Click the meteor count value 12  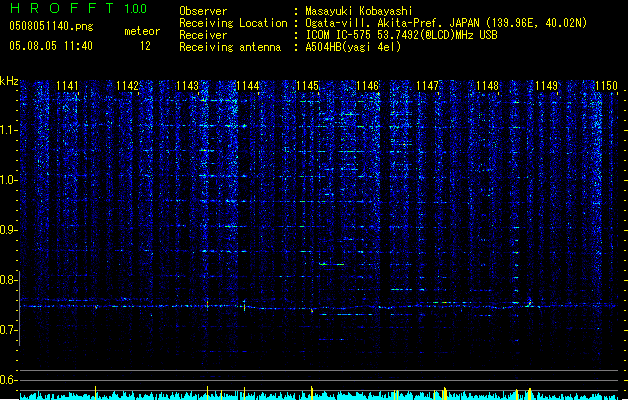click(x=145, y=46)
